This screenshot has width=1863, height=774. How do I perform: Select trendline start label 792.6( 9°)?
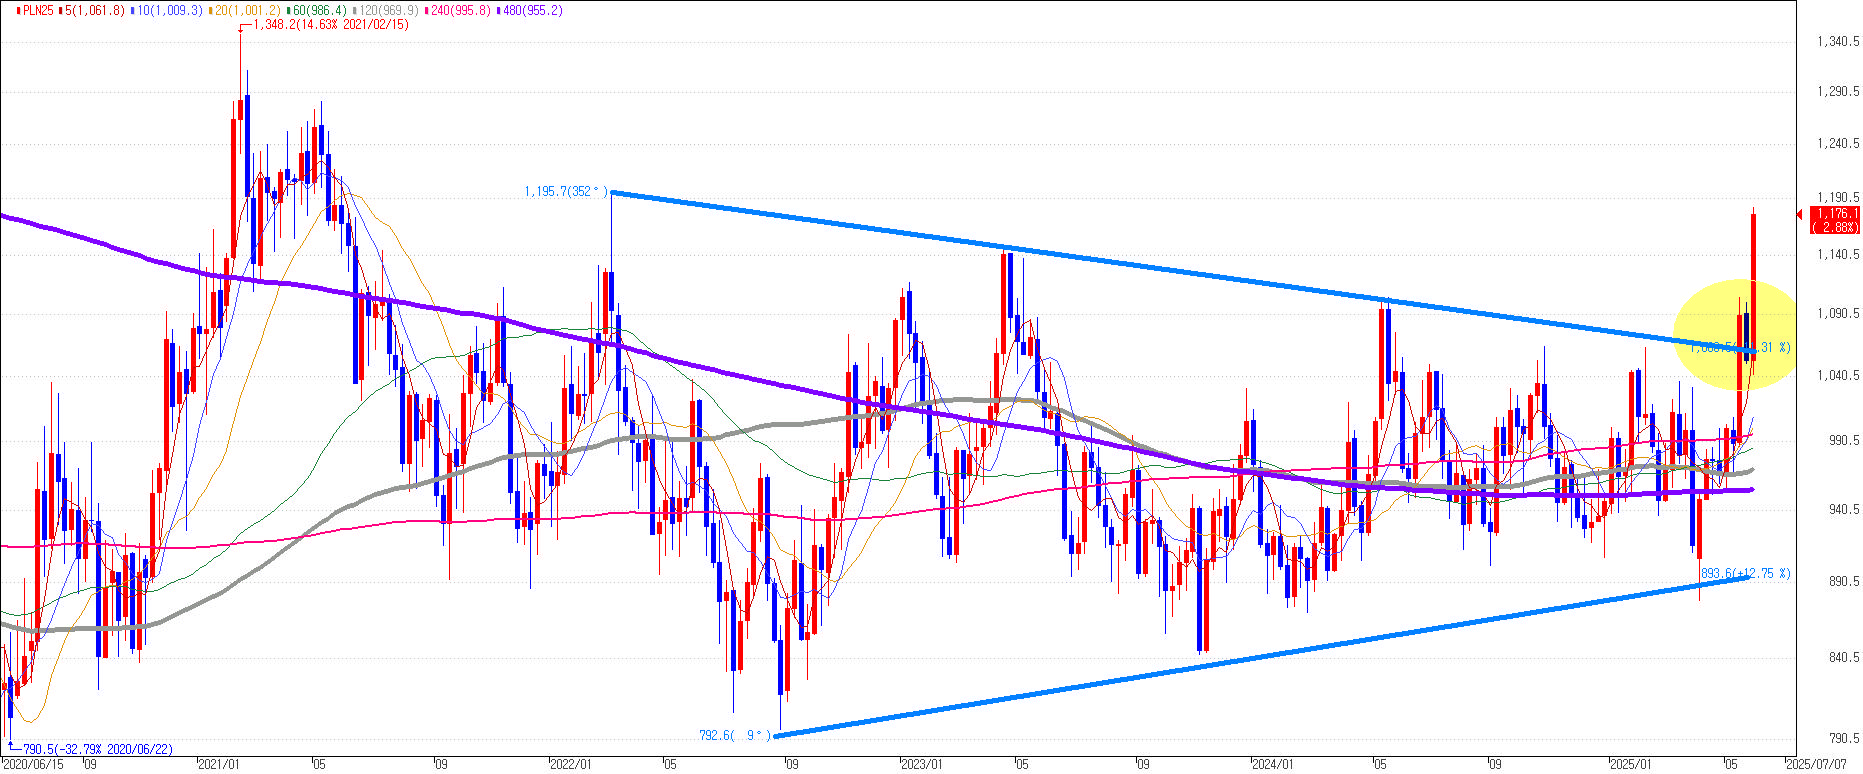735,736
